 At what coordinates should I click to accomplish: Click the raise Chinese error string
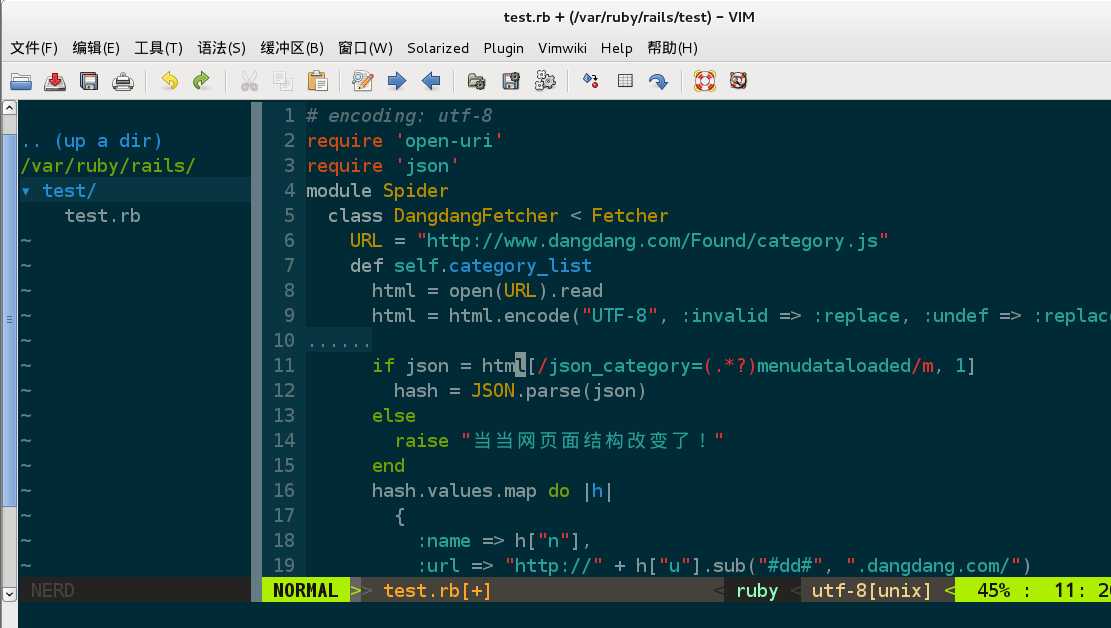tap(592, 440)
